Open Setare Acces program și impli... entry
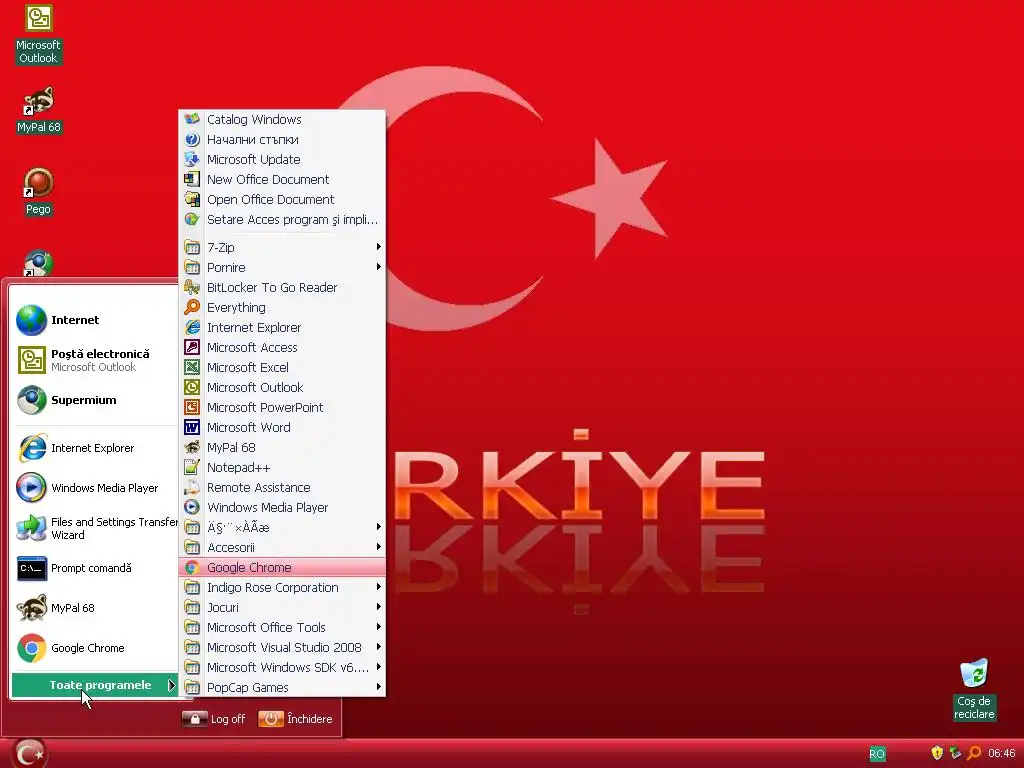The image size is (1024, 768). pos(282,219)
